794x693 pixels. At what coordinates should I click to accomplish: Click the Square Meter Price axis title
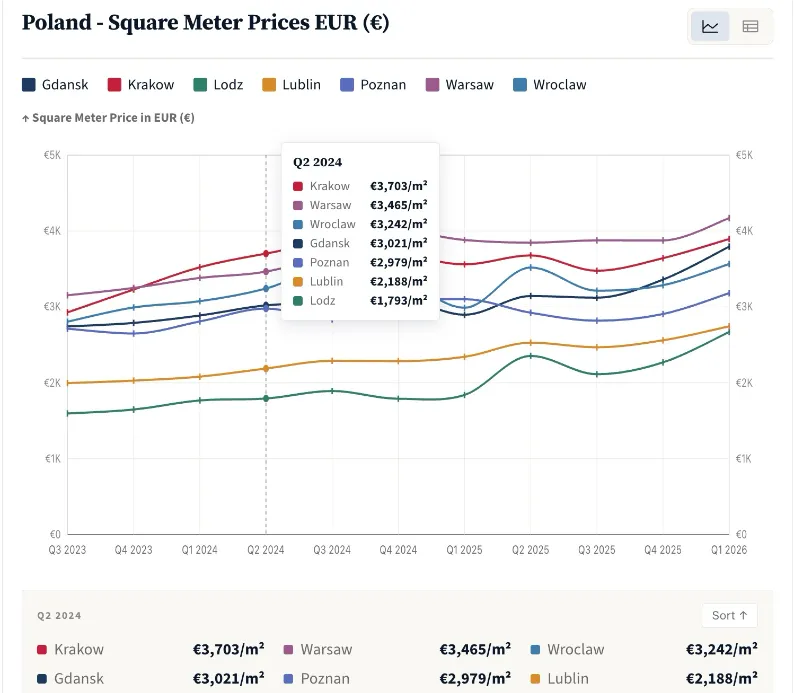click(108, 118)
